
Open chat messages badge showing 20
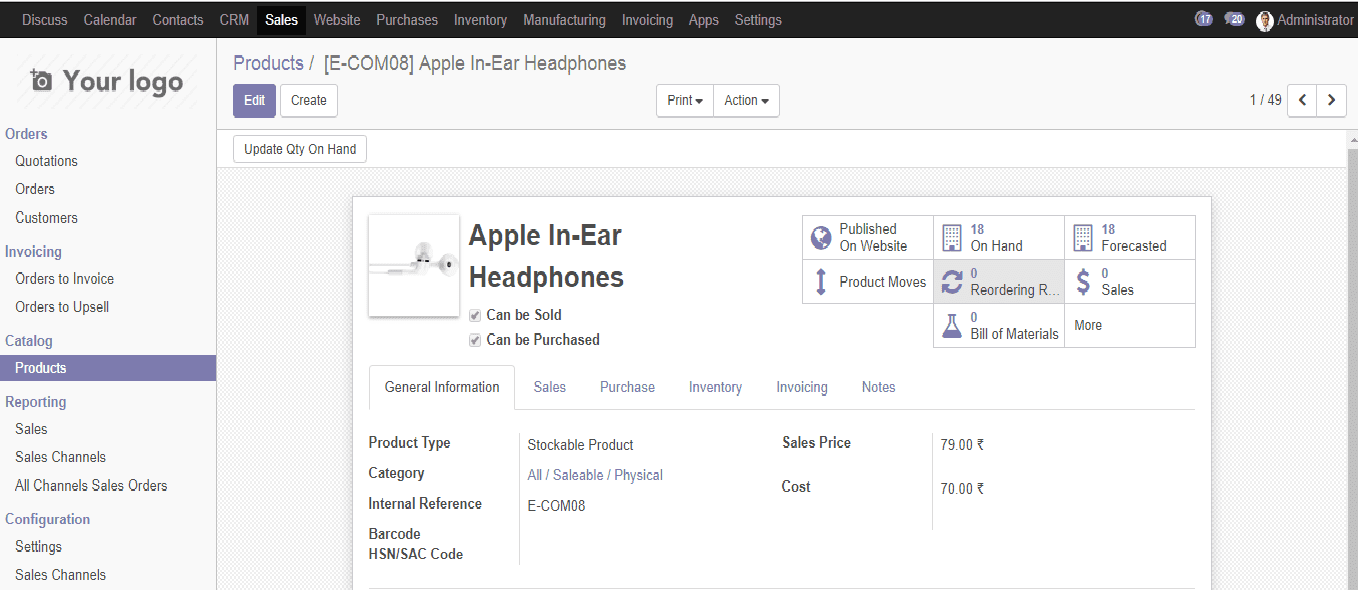pos(1235,19)
